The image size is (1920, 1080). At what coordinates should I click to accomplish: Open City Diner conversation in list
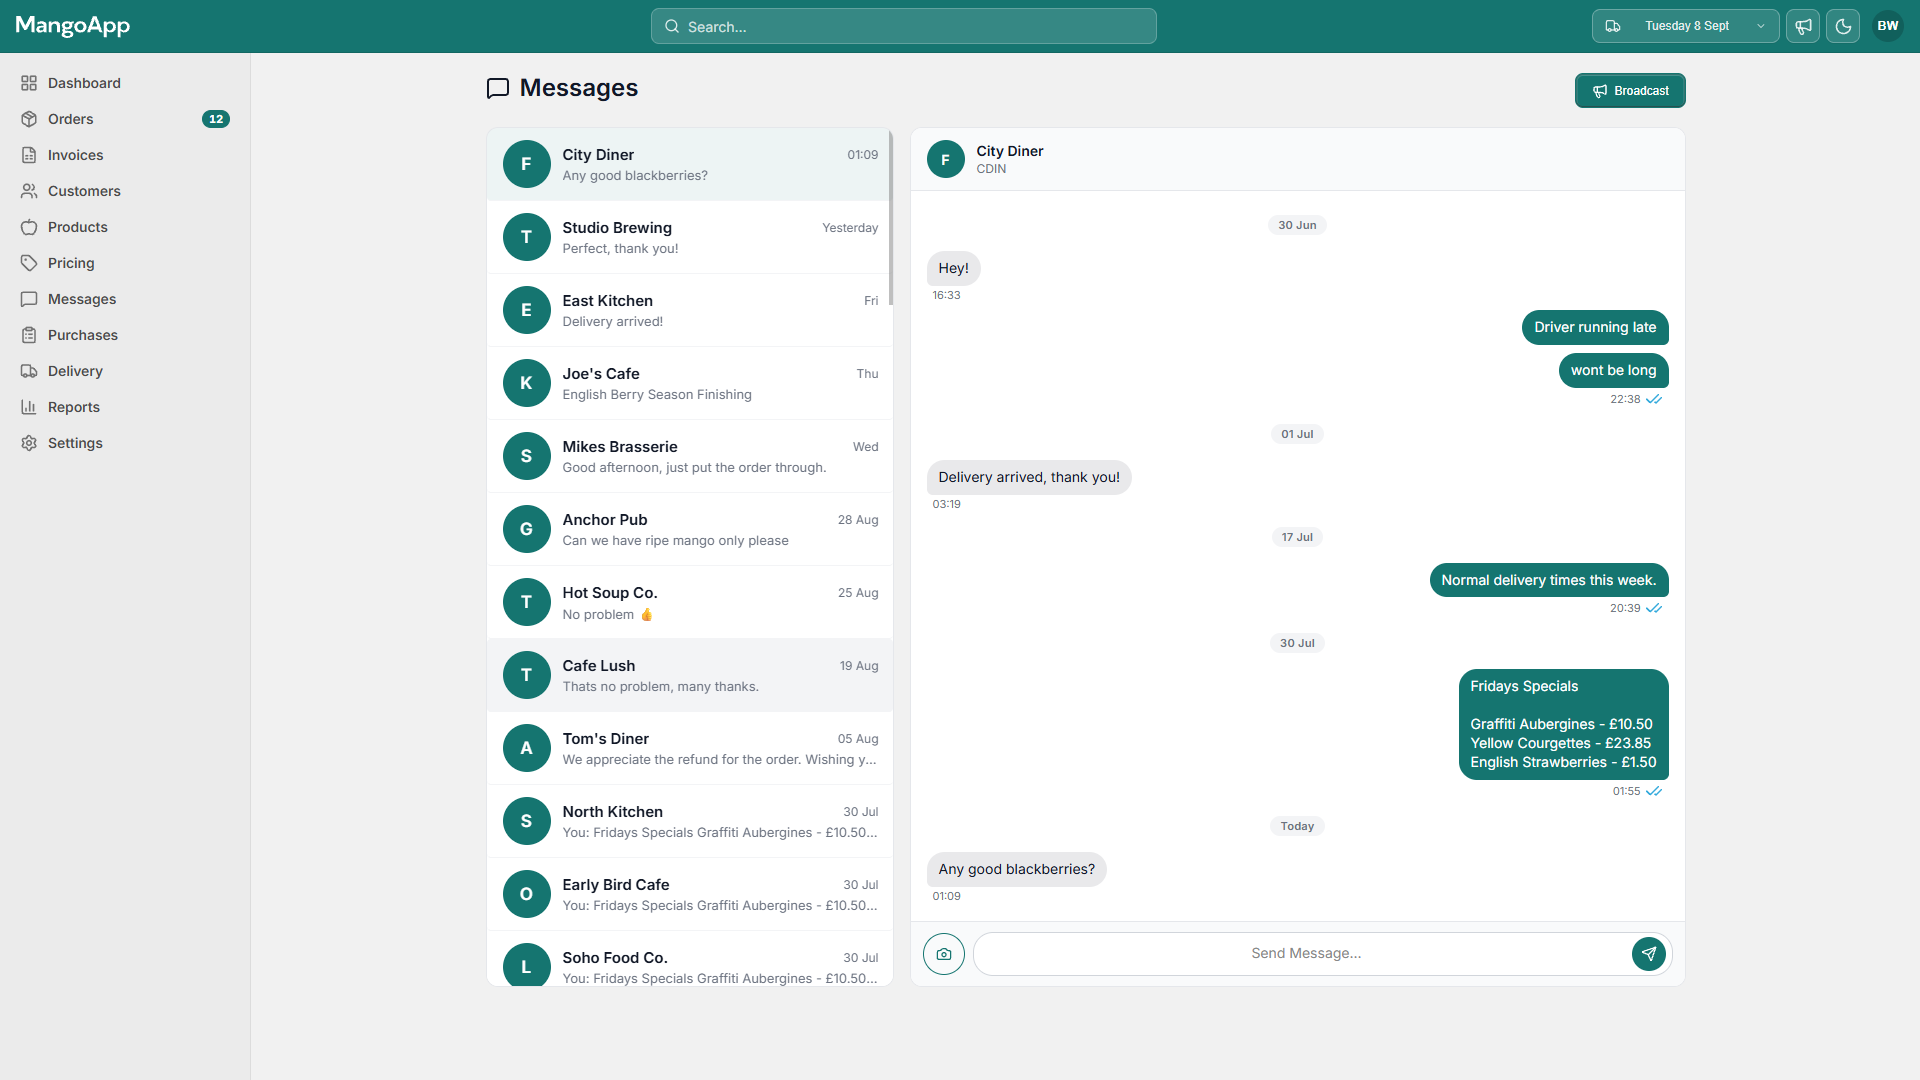tap(688, 164)
